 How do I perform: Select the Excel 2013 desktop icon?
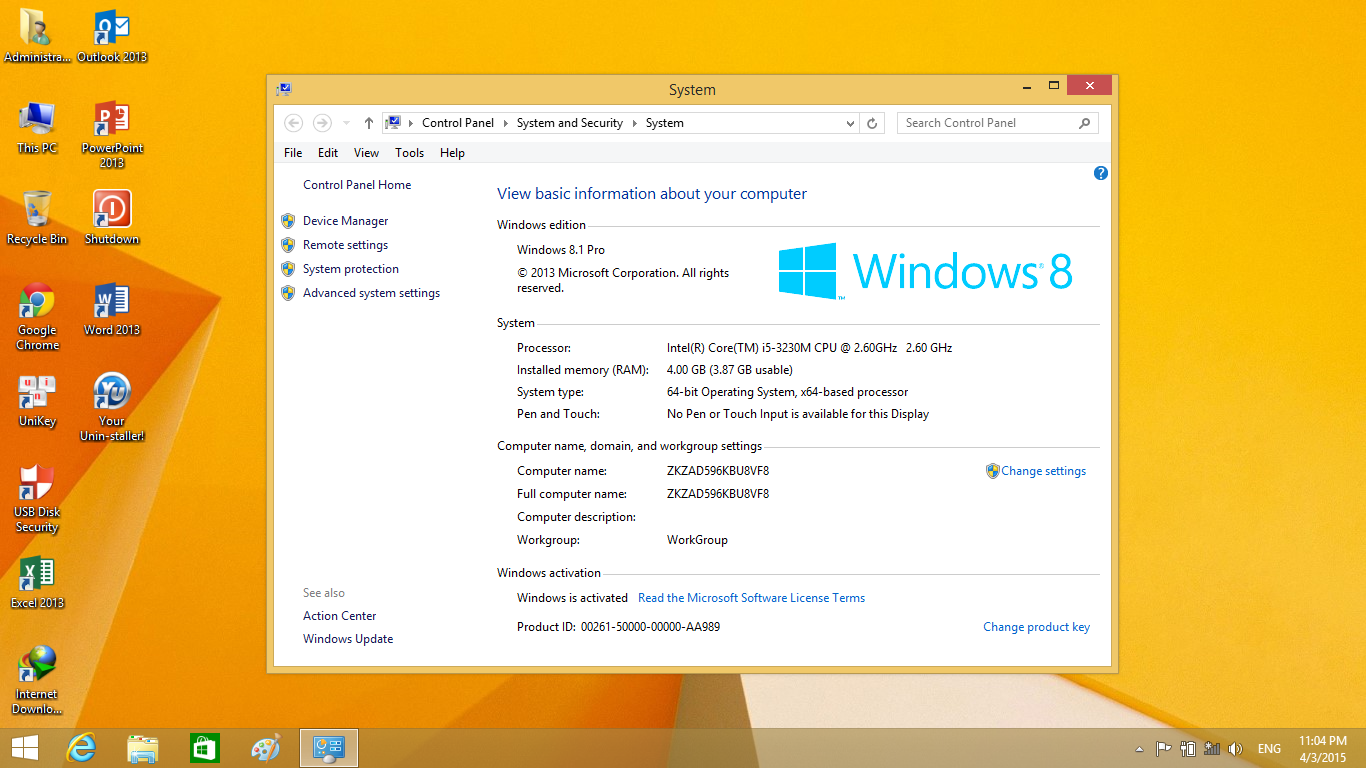[37, 582]
